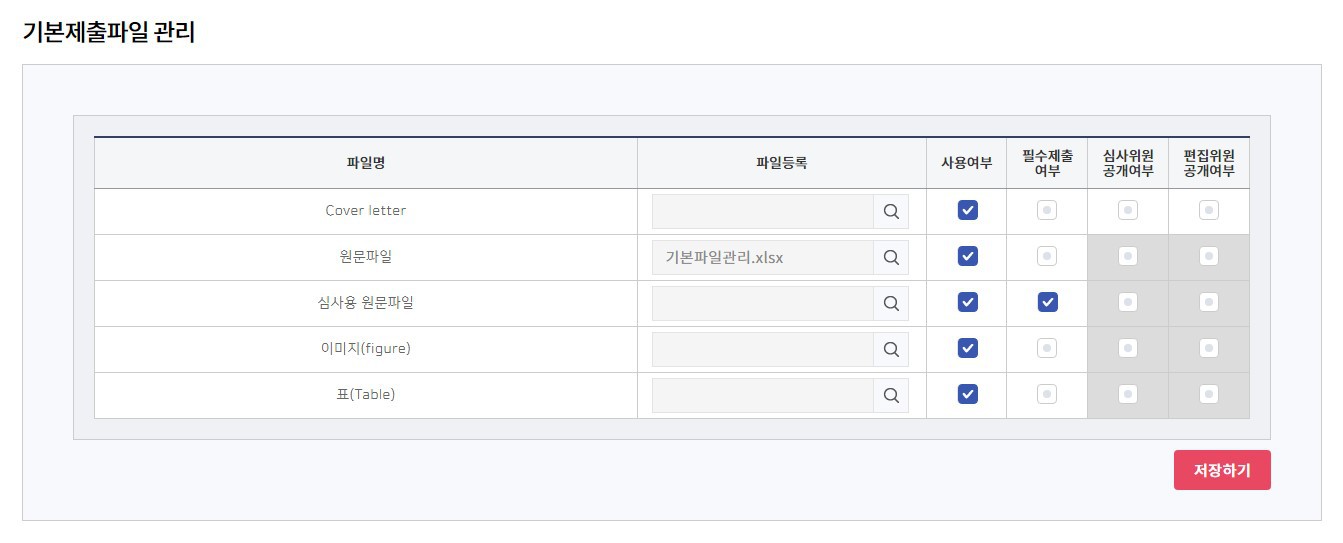Select the 파일명 column header
The height and width of the screenshot is (543, 1343).
click(366, 163)
